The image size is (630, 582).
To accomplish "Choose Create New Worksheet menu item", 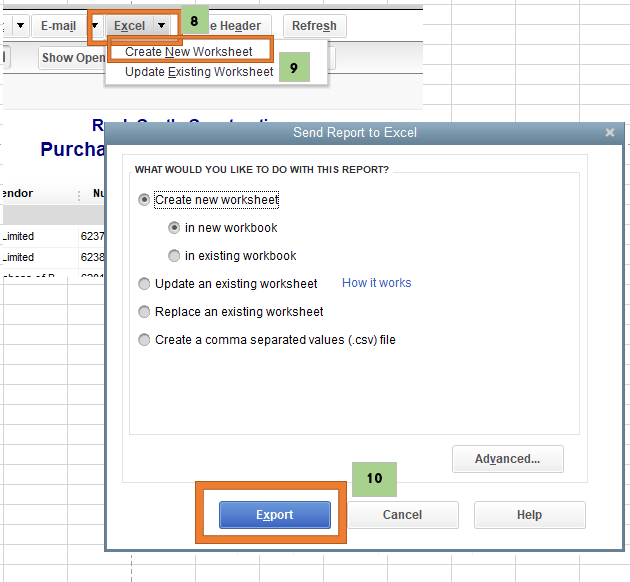I will [x=189, y=52].
